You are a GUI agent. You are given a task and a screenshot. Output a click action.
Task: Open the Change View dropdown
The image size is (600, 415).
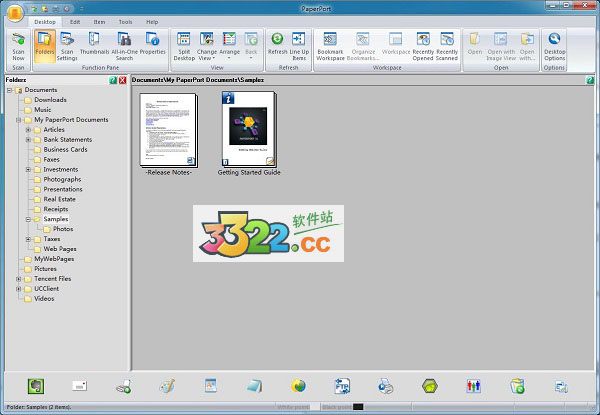207,46
